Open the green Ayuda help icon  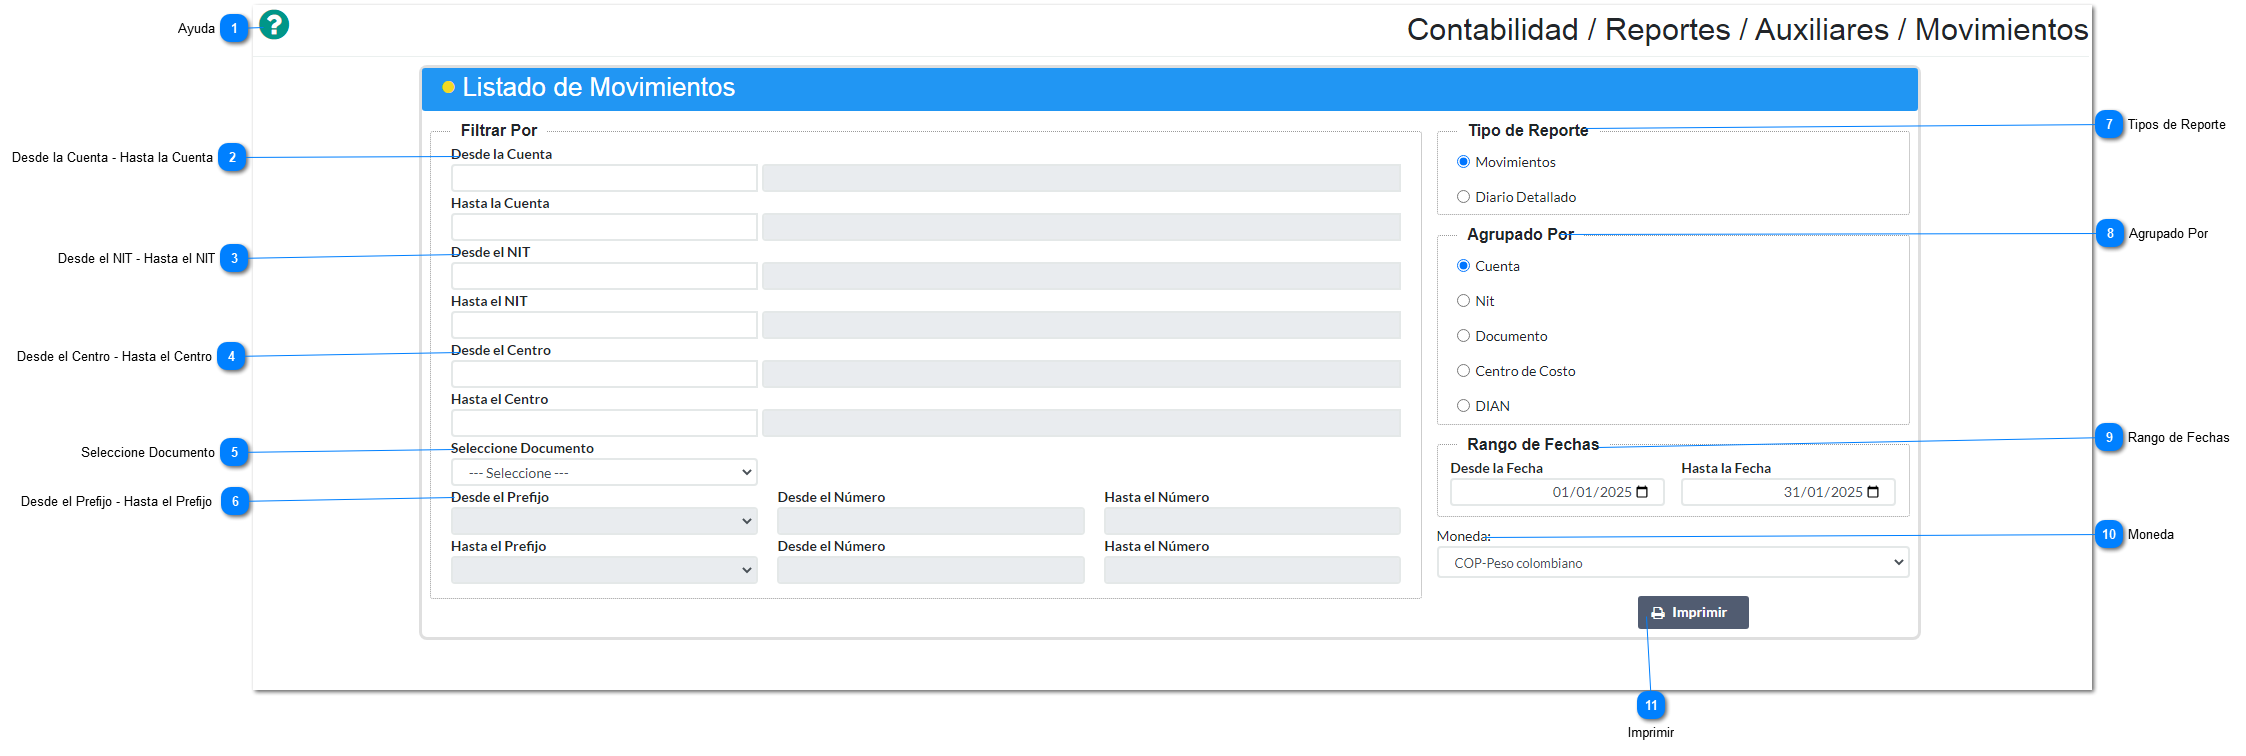[274, 25]
